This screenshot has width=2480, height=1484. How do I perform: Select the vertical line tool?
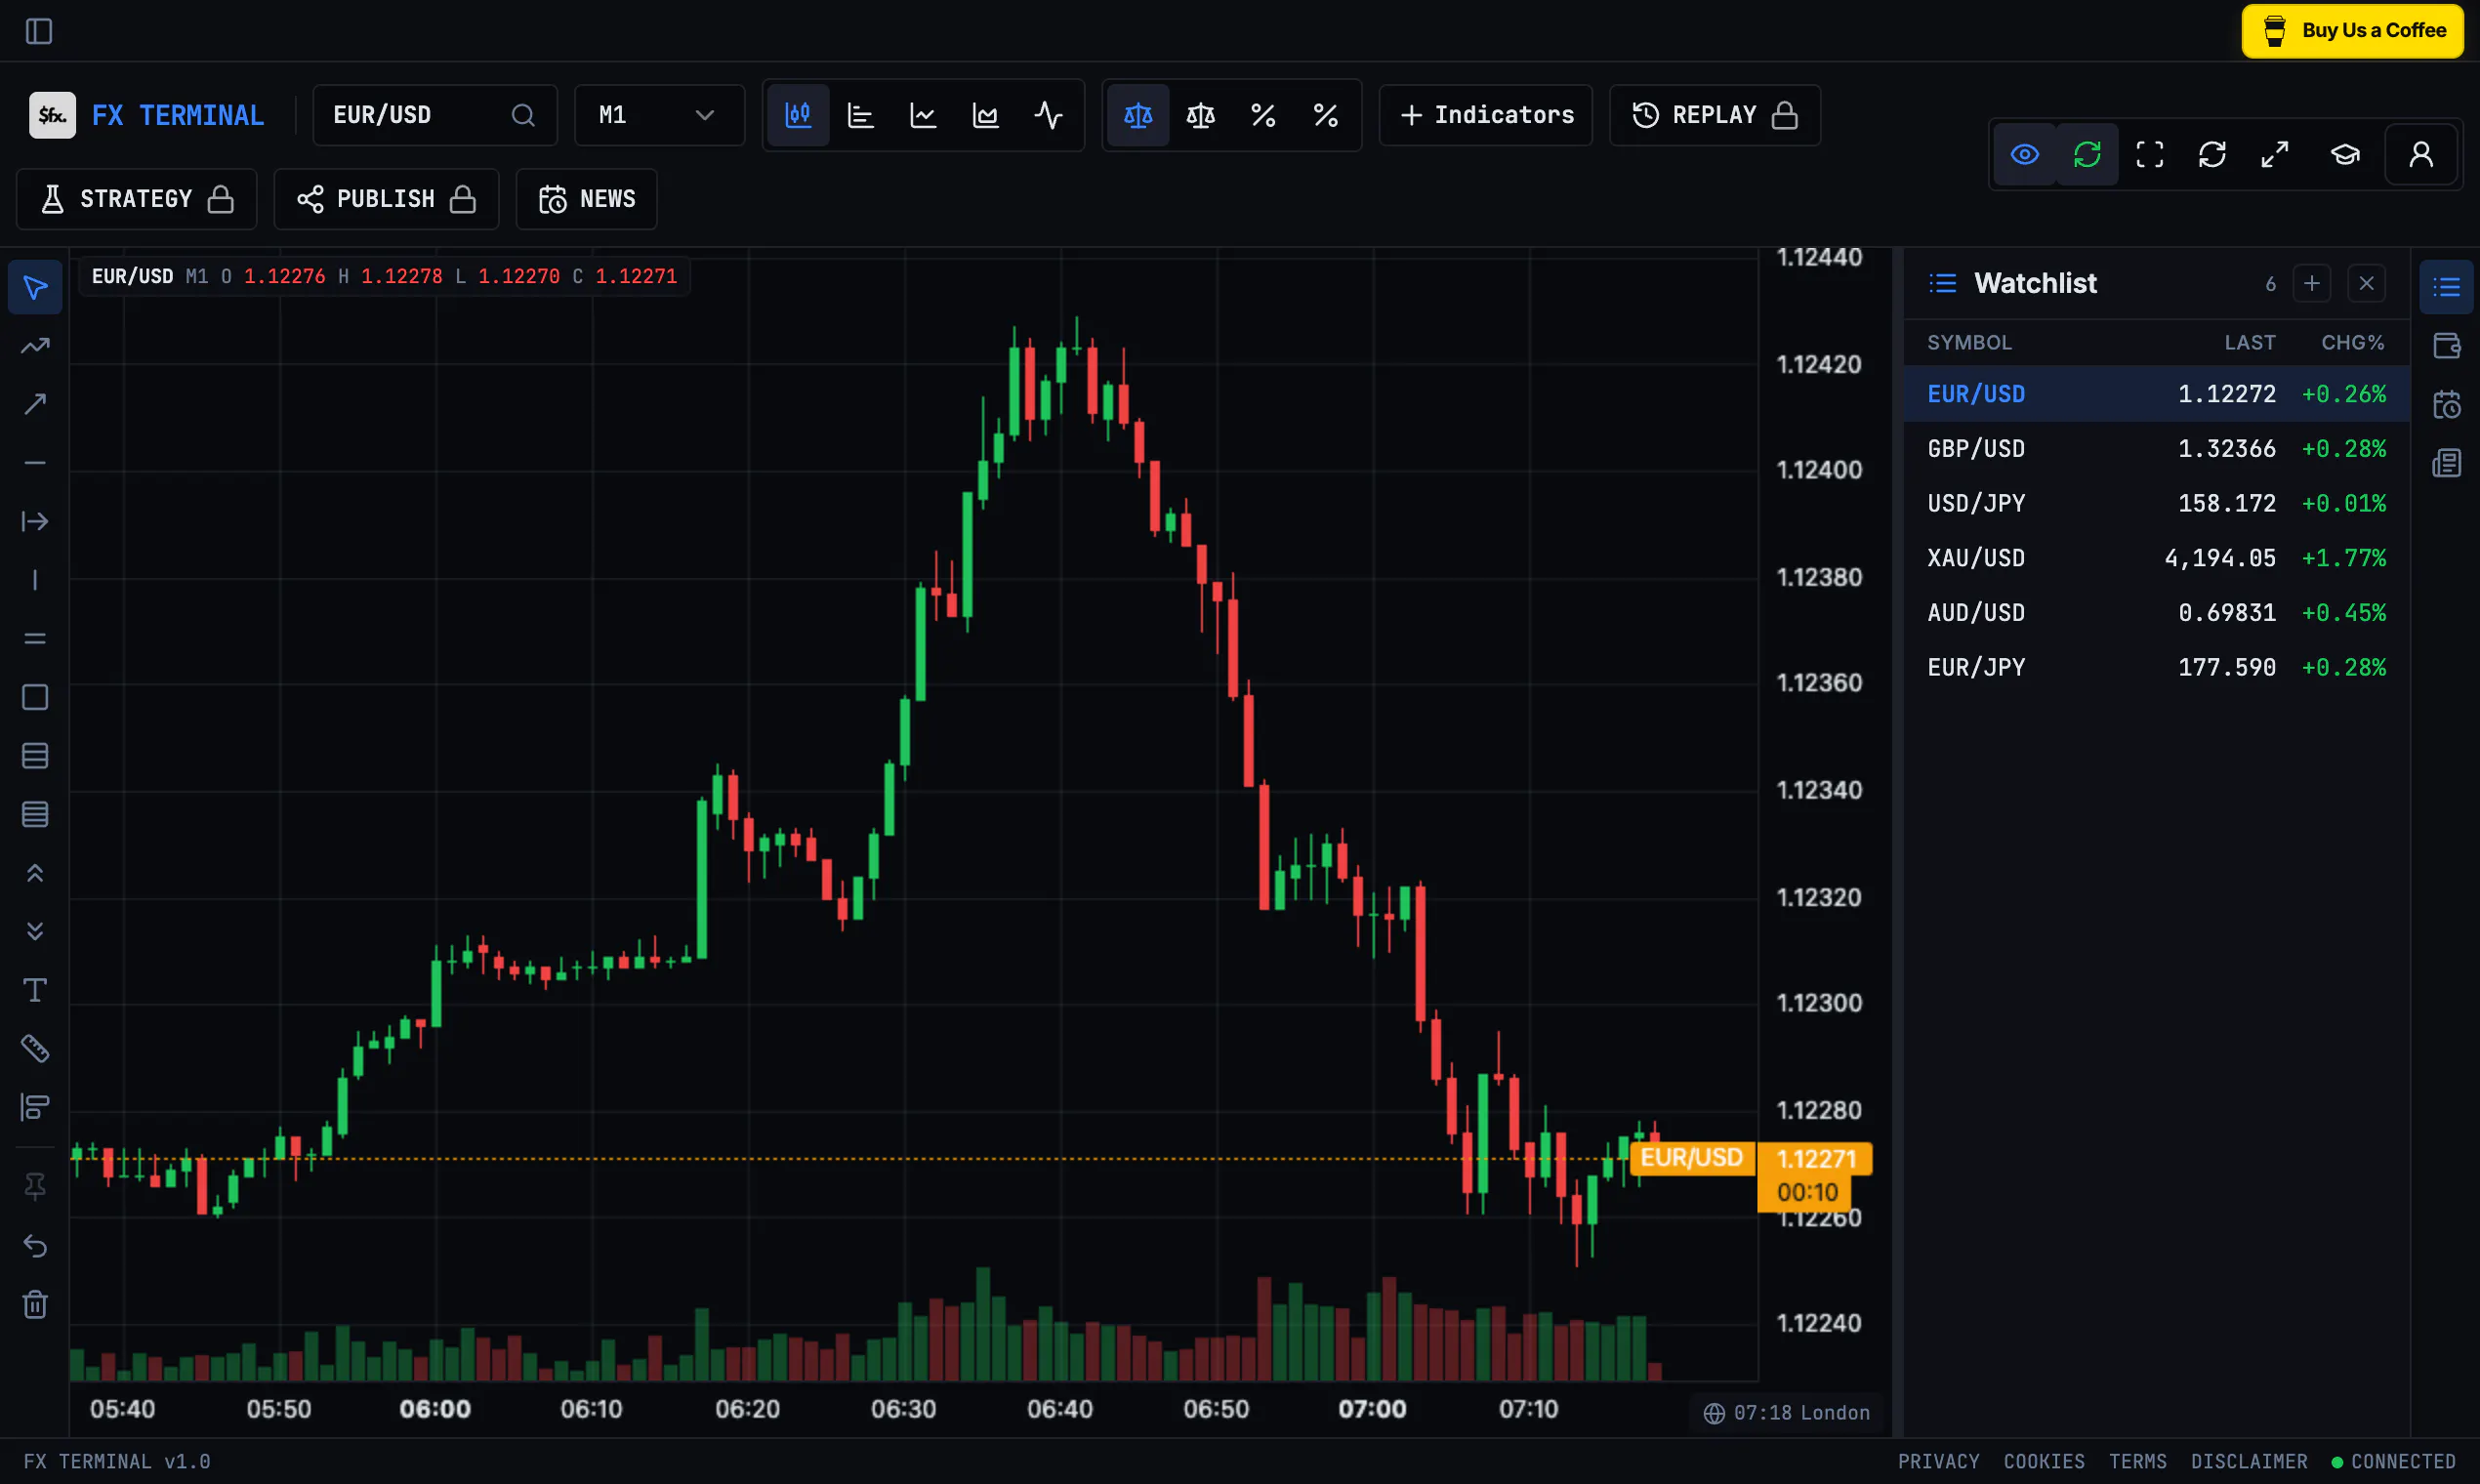pos(35,580)
